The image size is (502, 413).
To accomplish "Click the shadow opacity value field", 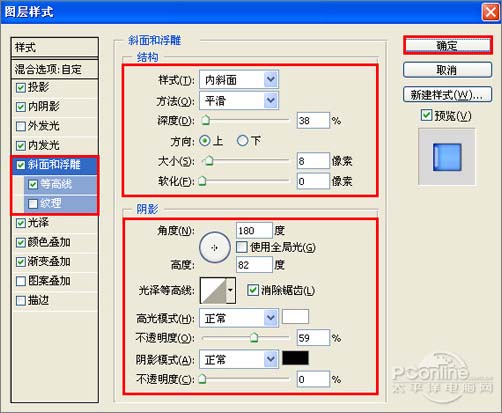I will [x=313, y=379].
